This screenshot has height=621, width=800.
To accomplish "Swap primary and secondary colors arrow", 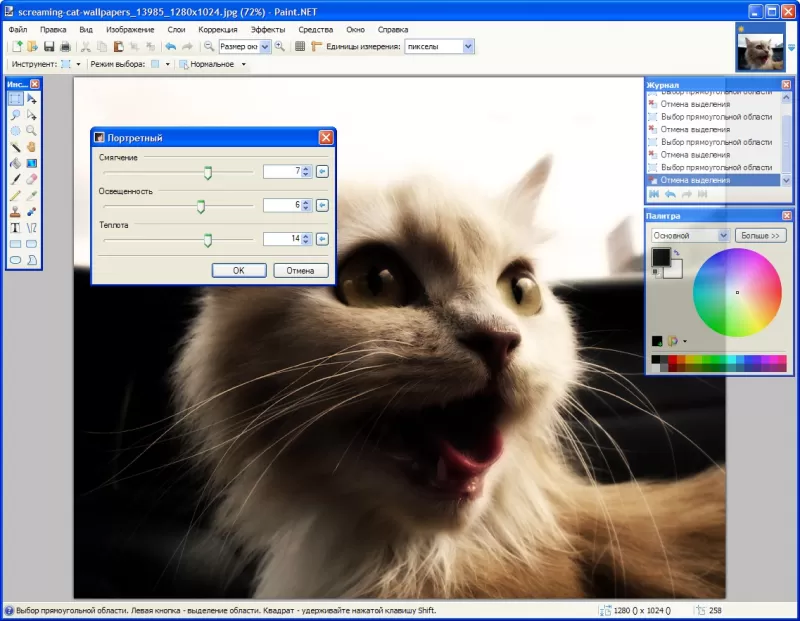I will 677,253.
